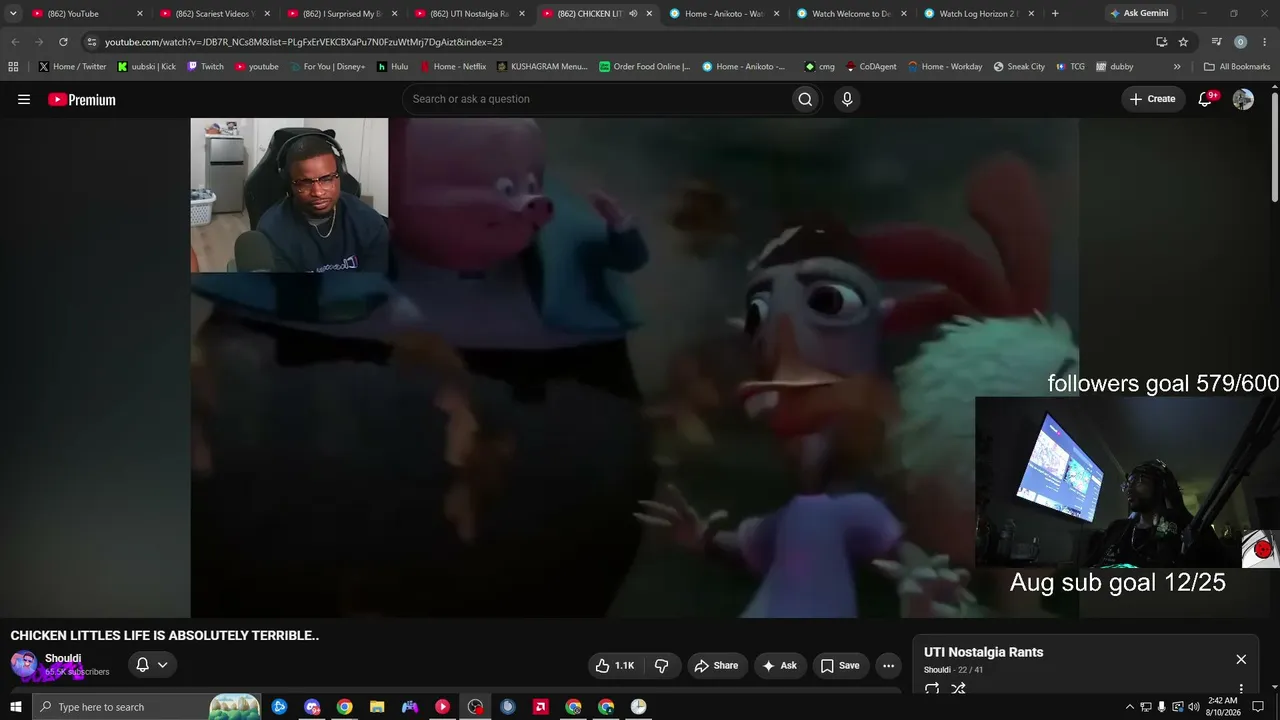Open a new browser tab
Viewport: 1280px width, 720px height.
tap(1055, 14)
